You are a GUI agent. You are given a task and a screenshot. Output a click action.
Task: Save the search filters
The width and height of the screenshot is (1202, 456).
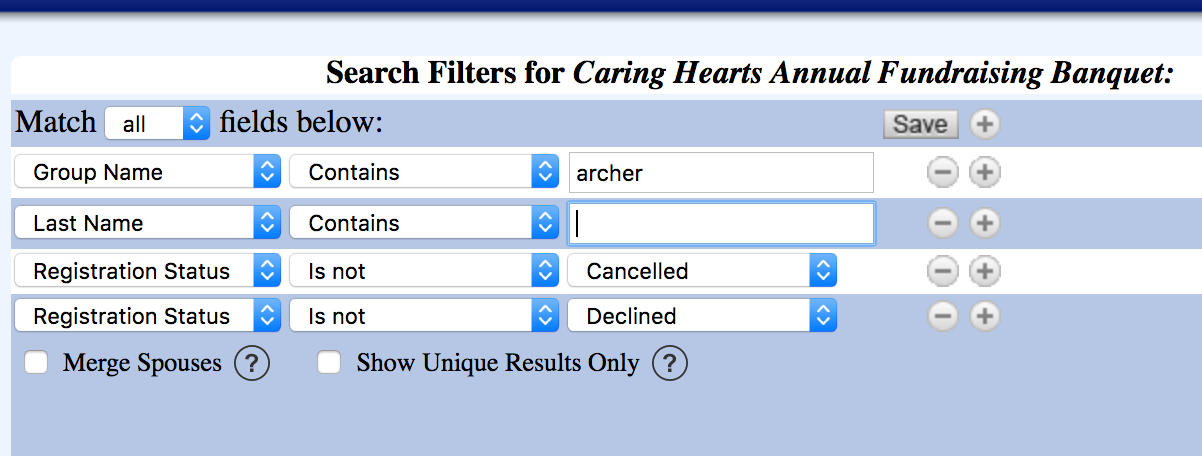[x=920, y=124]
